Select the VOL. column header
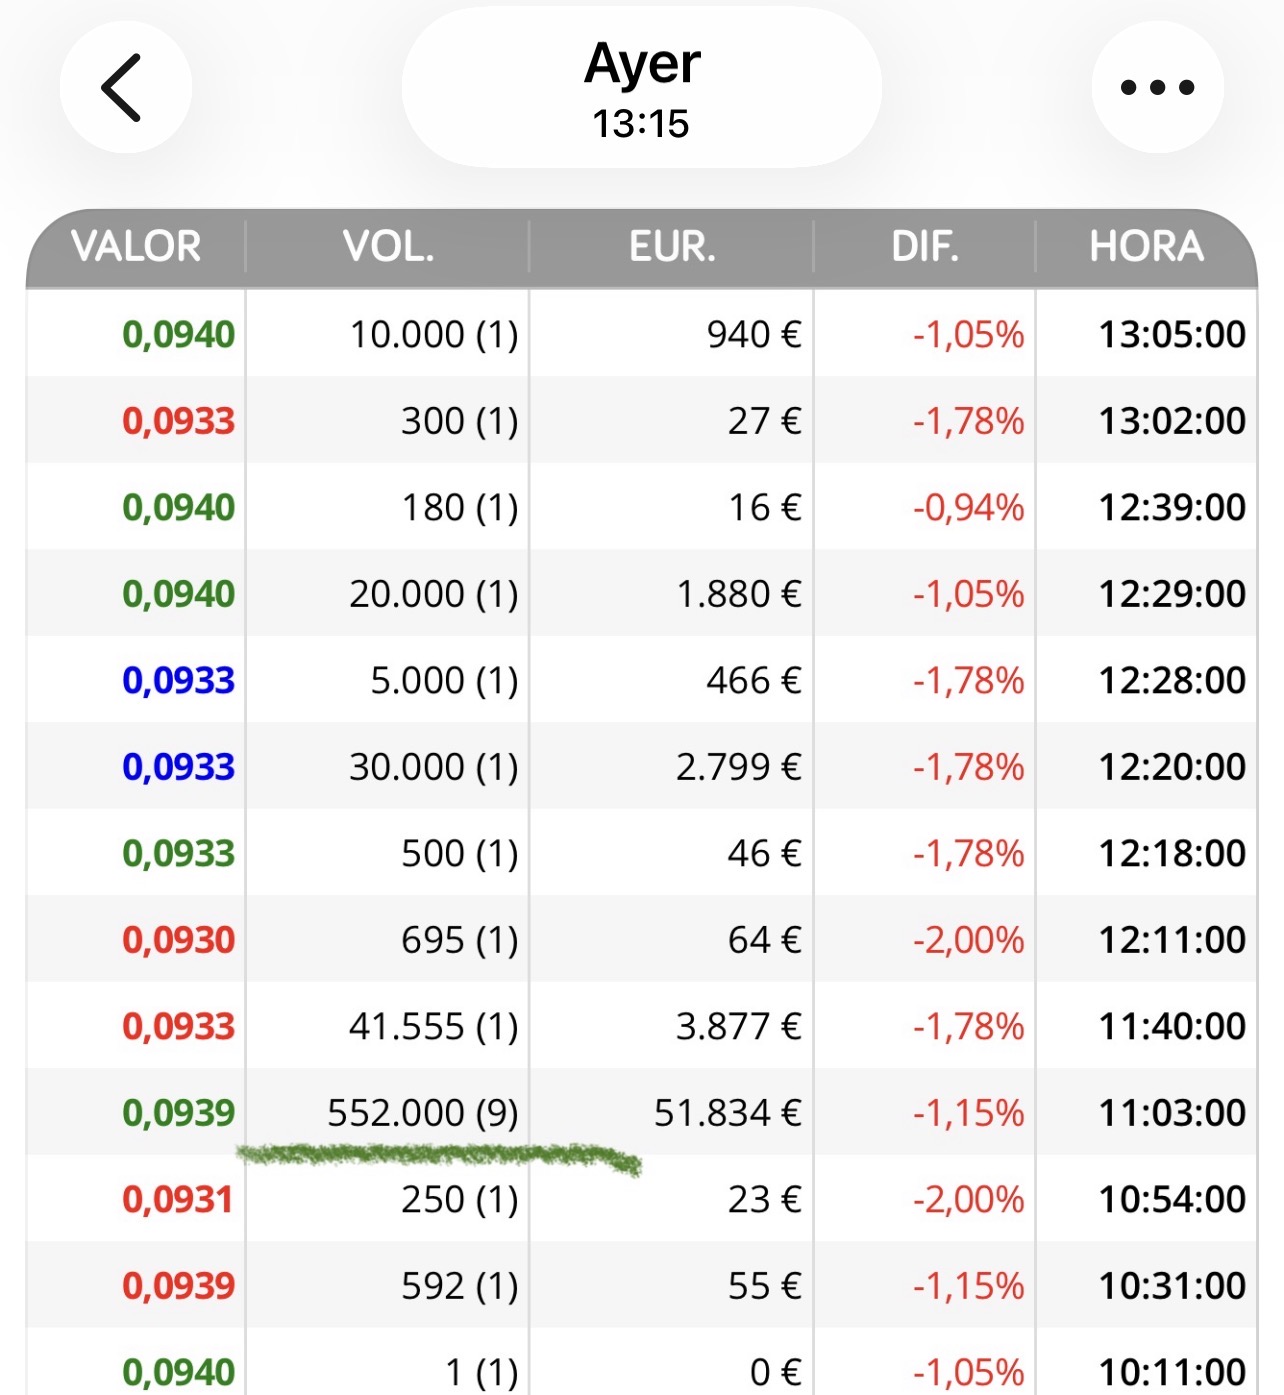The image size is (1284, 1395). point(388,246)
